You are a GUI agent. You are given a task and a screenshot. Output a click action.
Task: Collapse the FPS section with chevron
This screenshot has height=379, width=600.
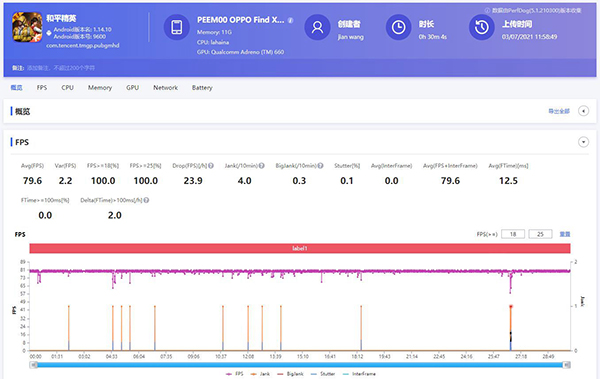[583, 142]
